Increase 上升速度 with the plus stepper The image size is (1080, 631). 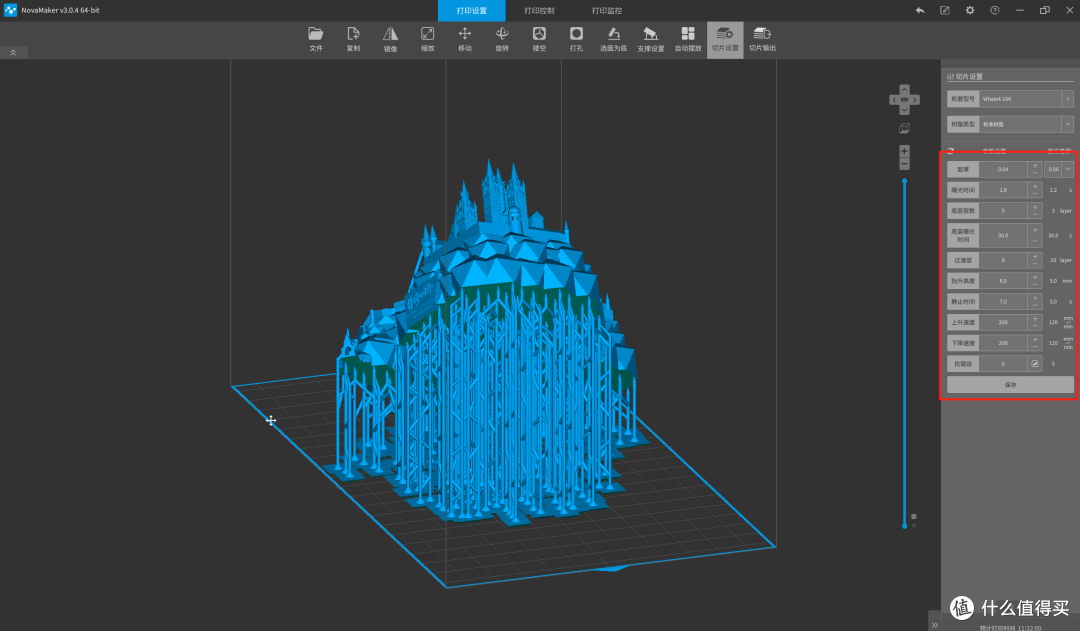[x=1035, y=318]
